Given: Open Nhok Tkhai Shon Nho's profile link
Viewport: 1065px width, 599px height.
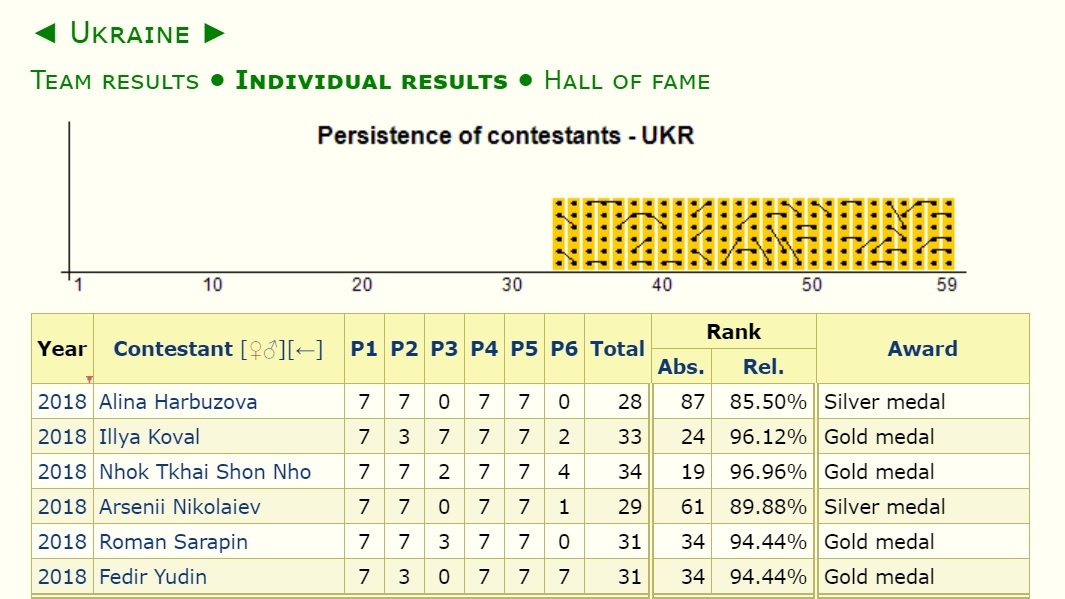Looking at the screenshot, I should pos(205,472).
